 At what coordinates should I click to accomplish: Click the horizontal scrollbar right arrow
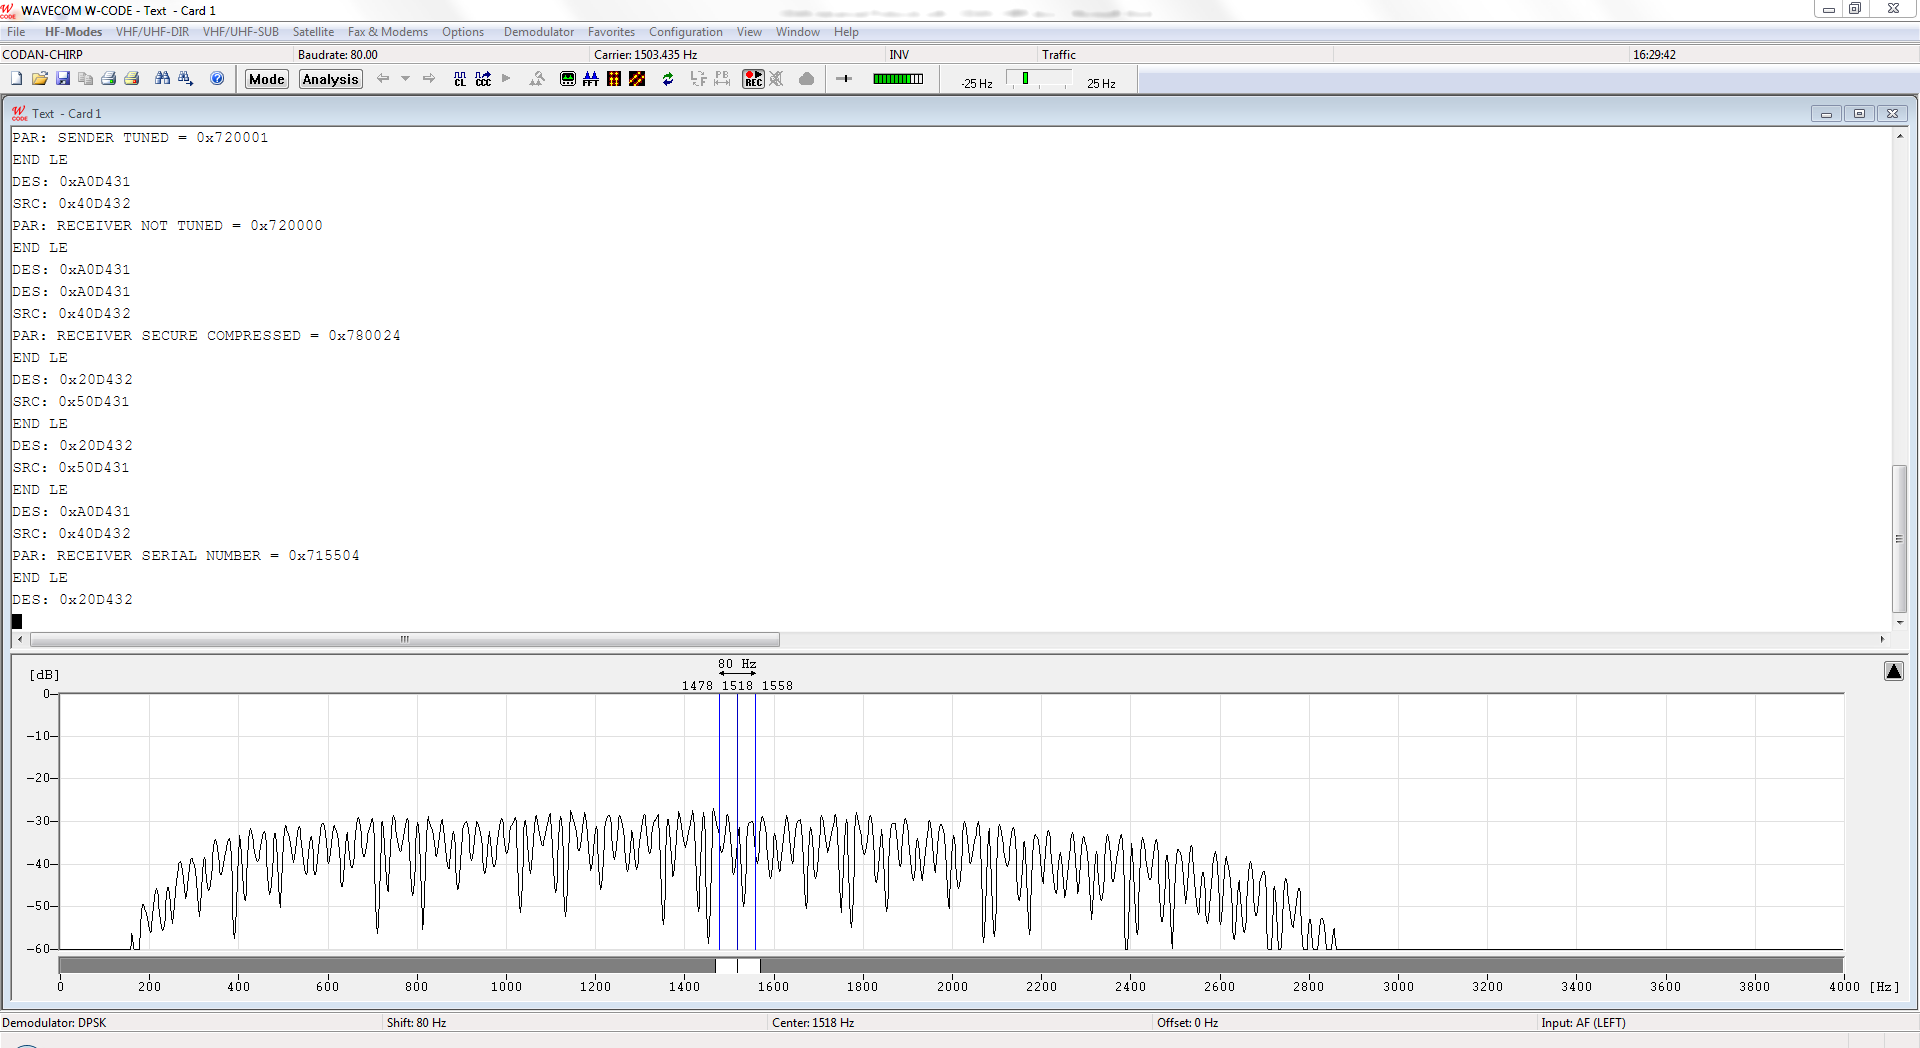1882,639
